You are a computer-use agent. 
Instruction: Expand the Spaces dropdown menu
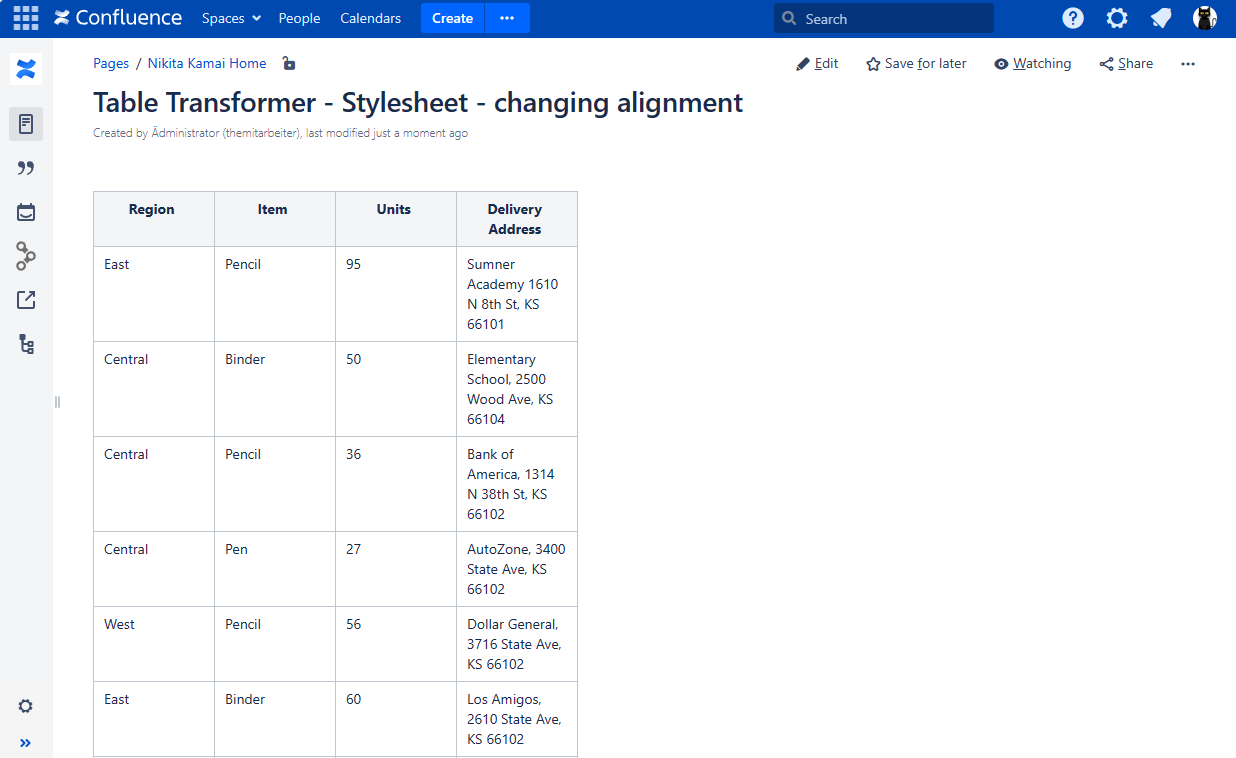(231, 18)
